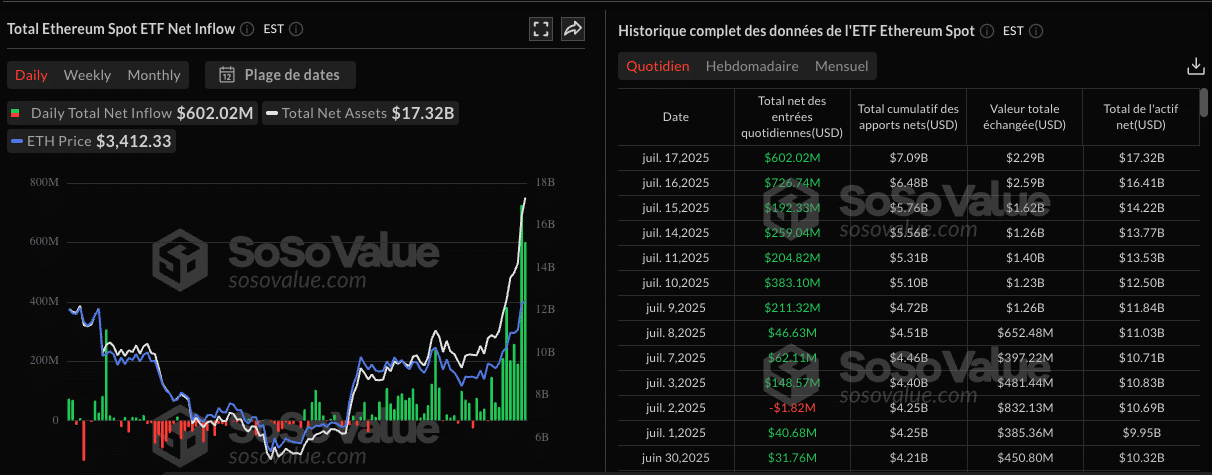Click the $40.68M inflow cell

[792, 433]
